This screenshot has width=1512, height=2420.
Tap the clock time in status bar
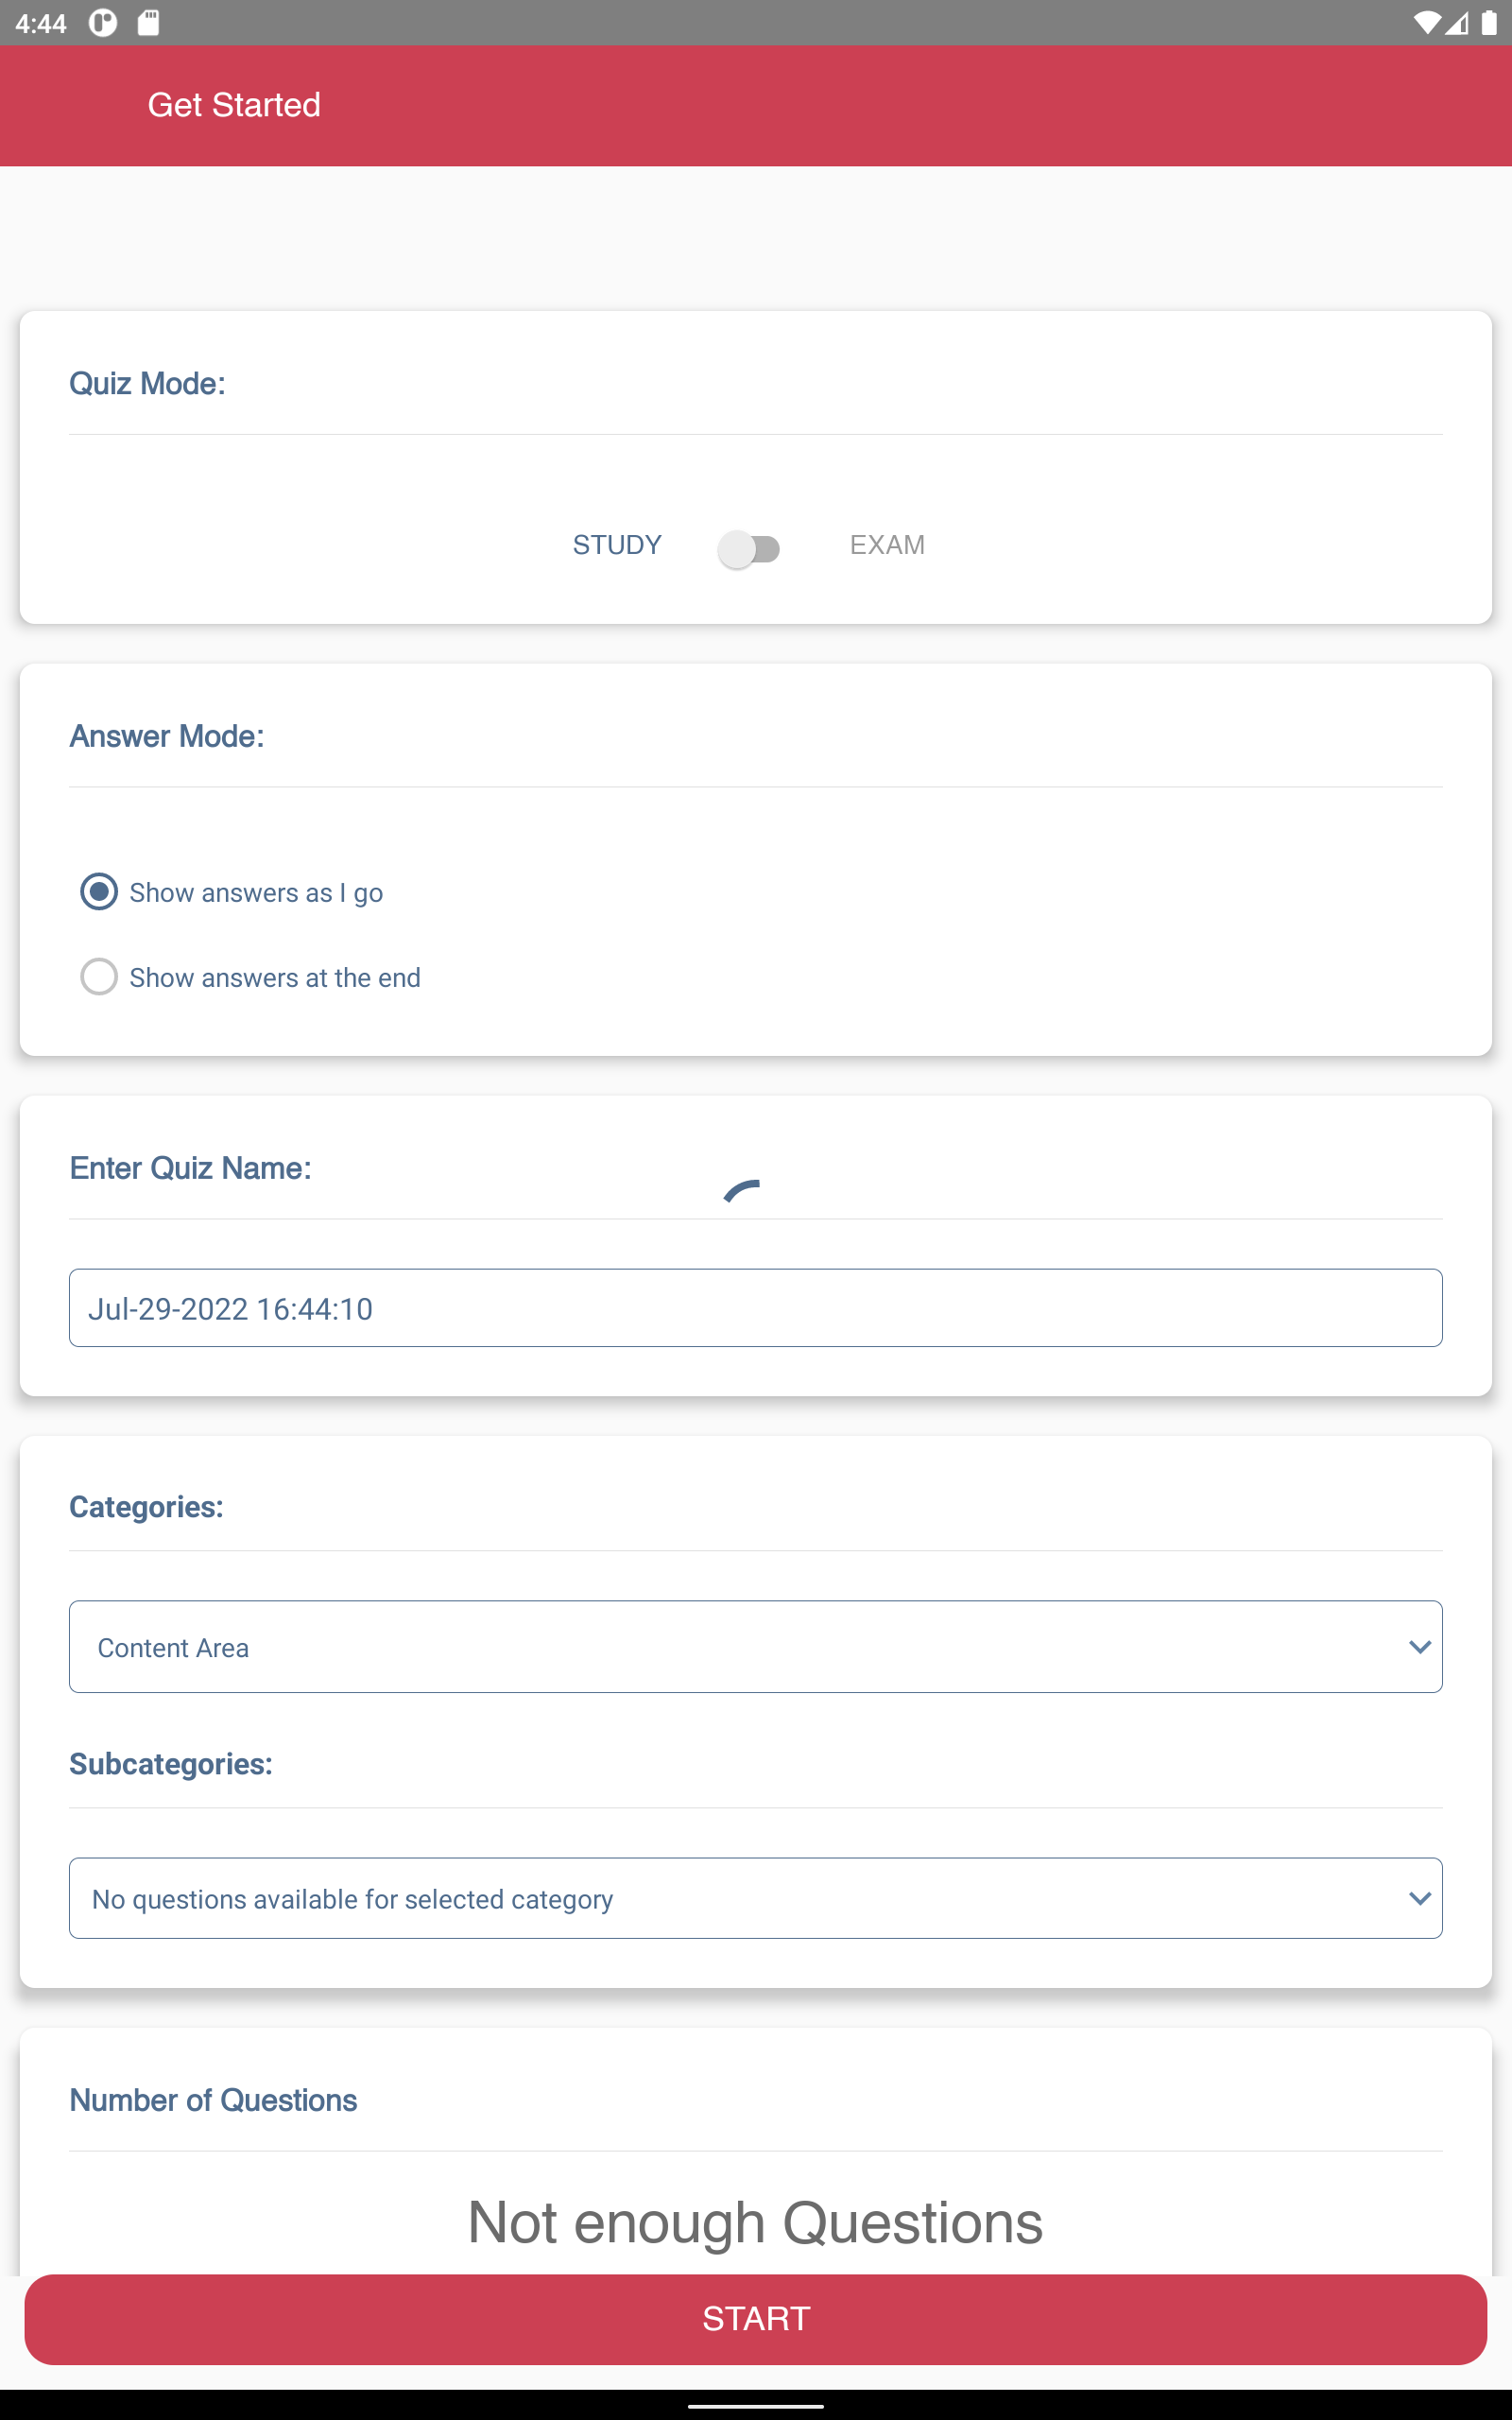(x=41, y=23)
